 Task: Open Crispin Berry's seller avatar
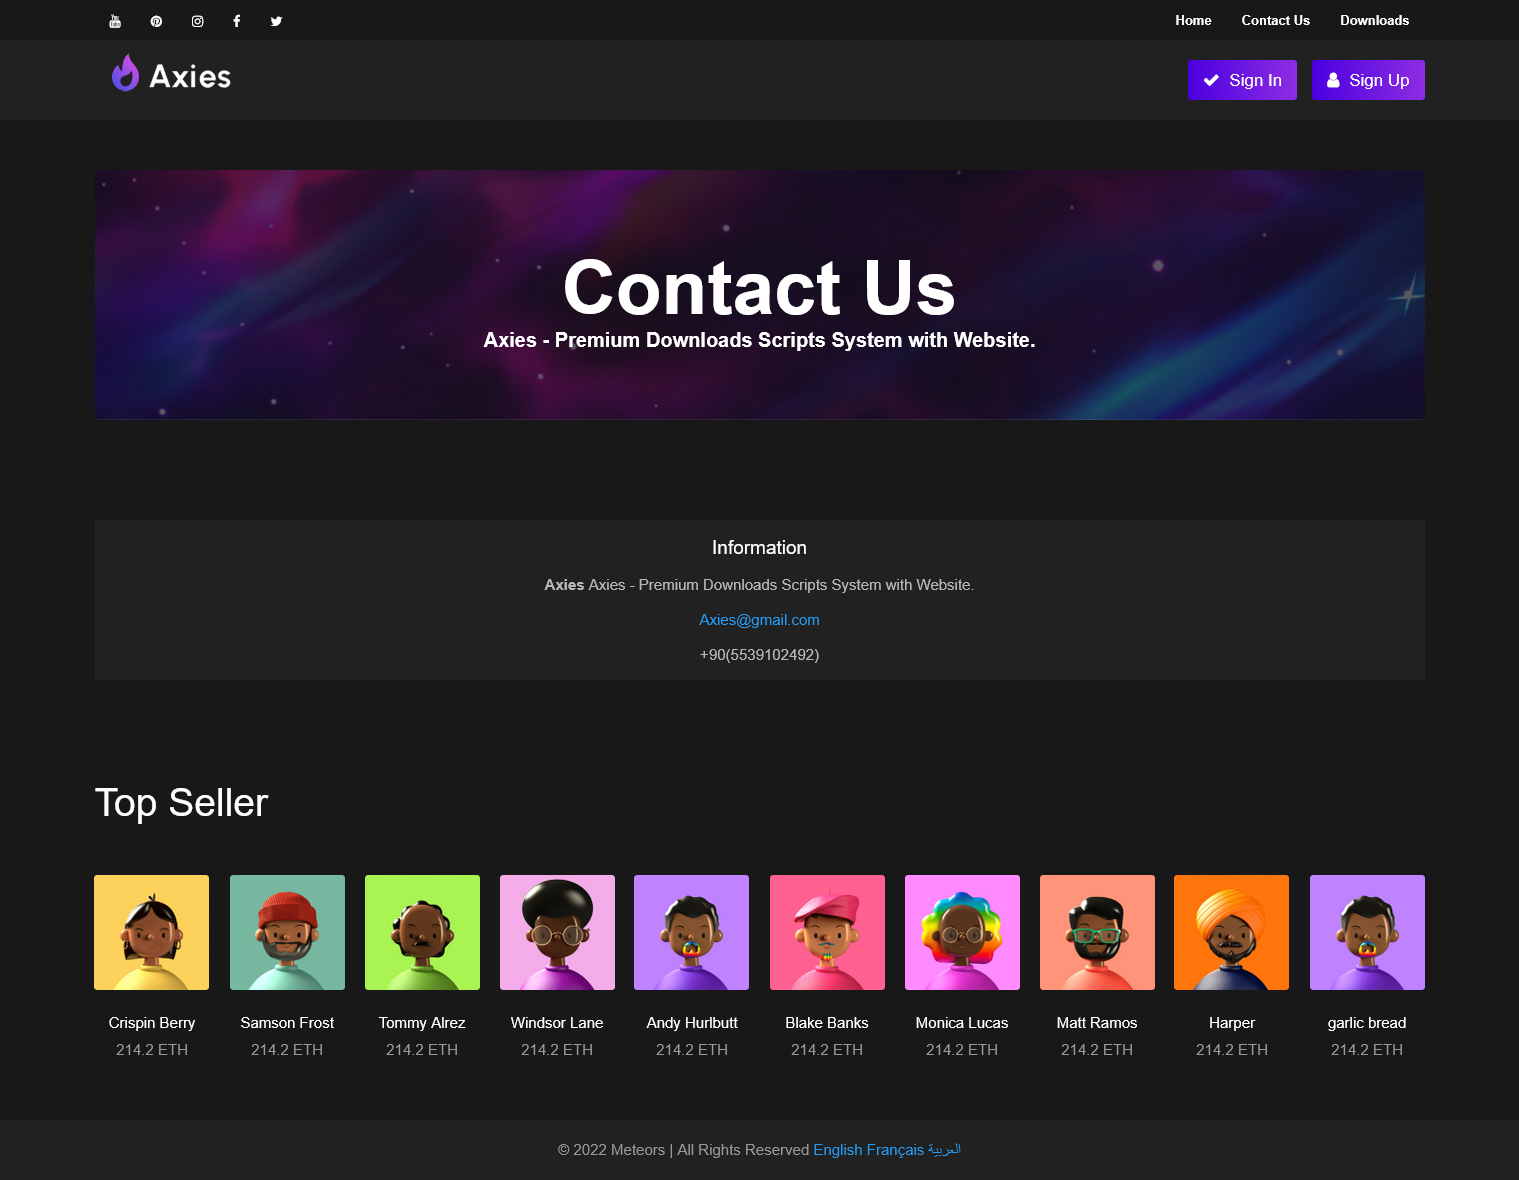tap(151, 932)
